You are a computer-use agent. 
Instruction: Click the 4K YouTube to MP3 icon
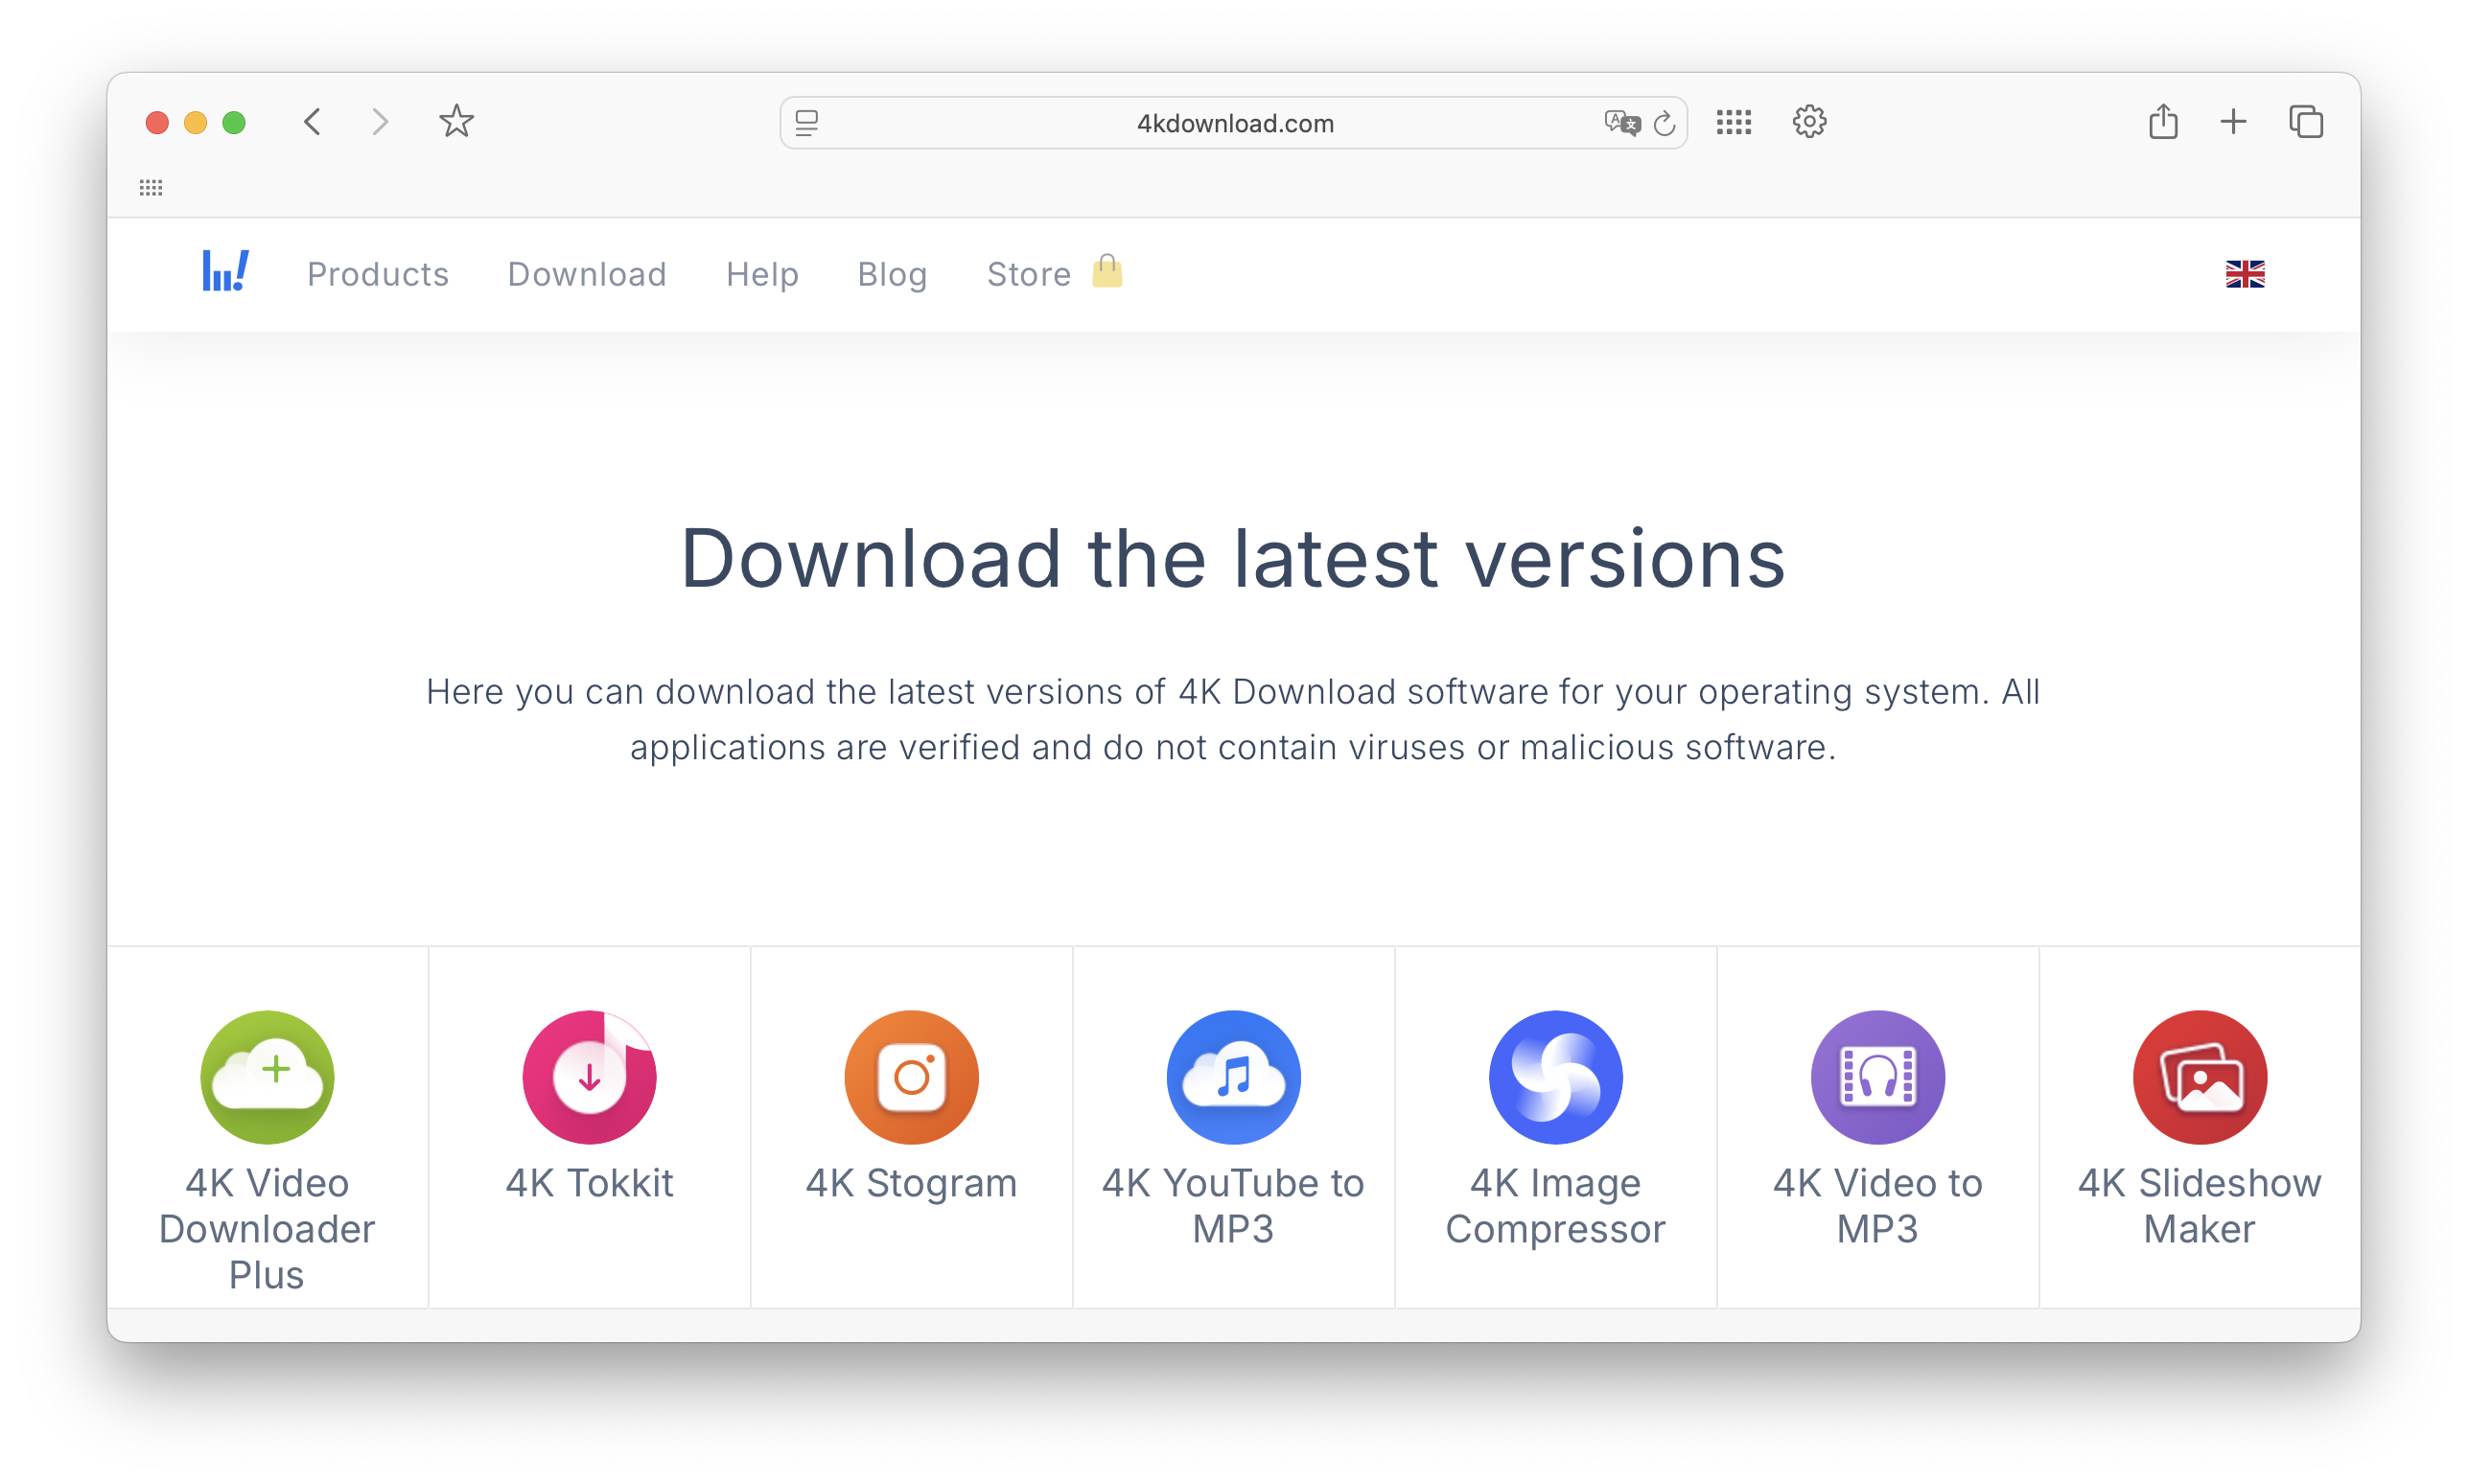tap(1233, 1077)
